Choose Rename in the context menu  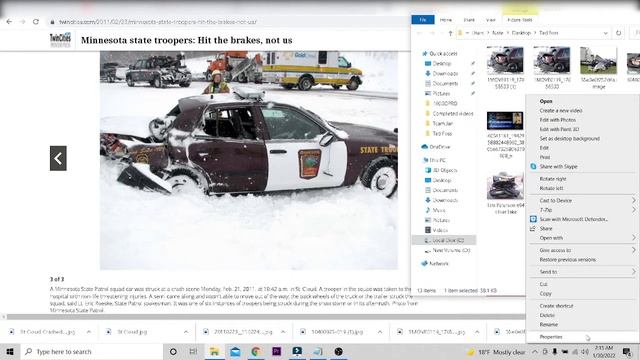pos(549,324)
